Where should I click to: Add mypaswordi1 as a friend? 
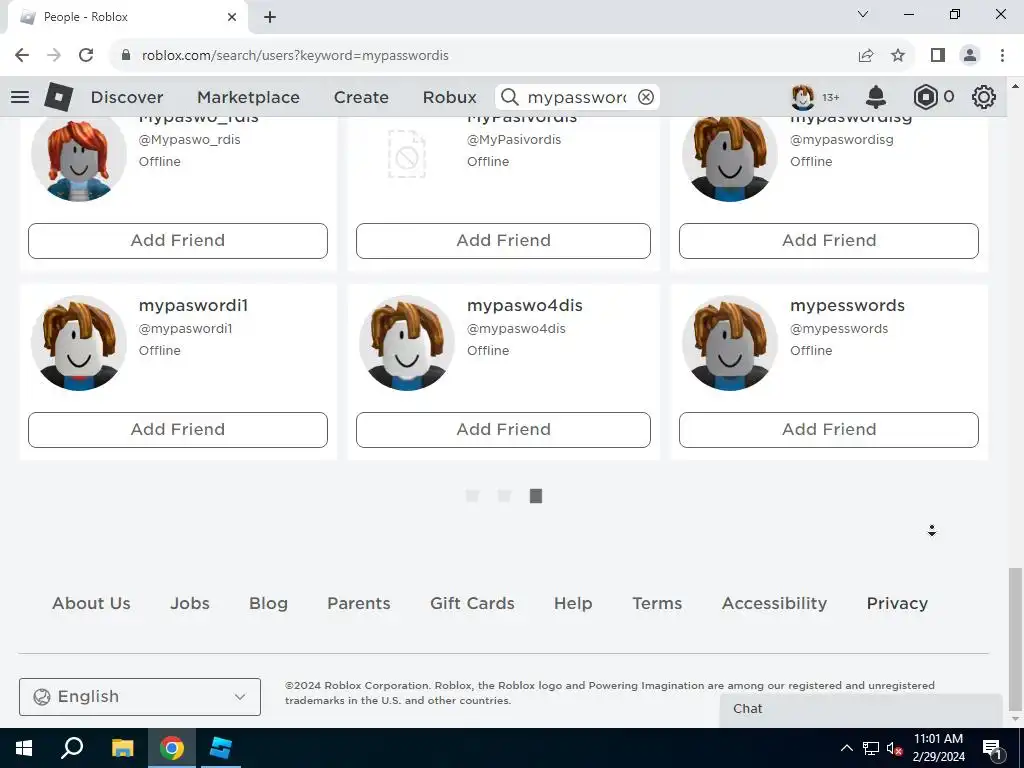[178, 430]
